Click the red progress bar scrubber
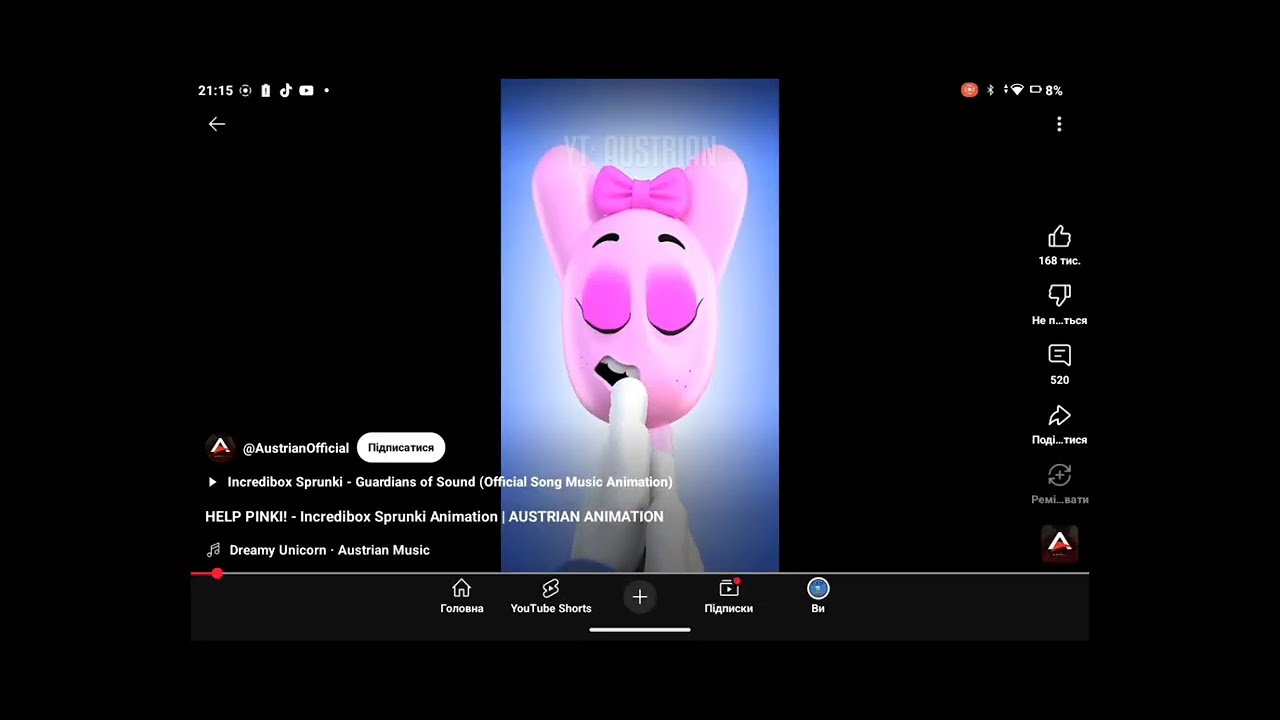Viewport: 1280px width, 720px height. click(x=217, y=573)
